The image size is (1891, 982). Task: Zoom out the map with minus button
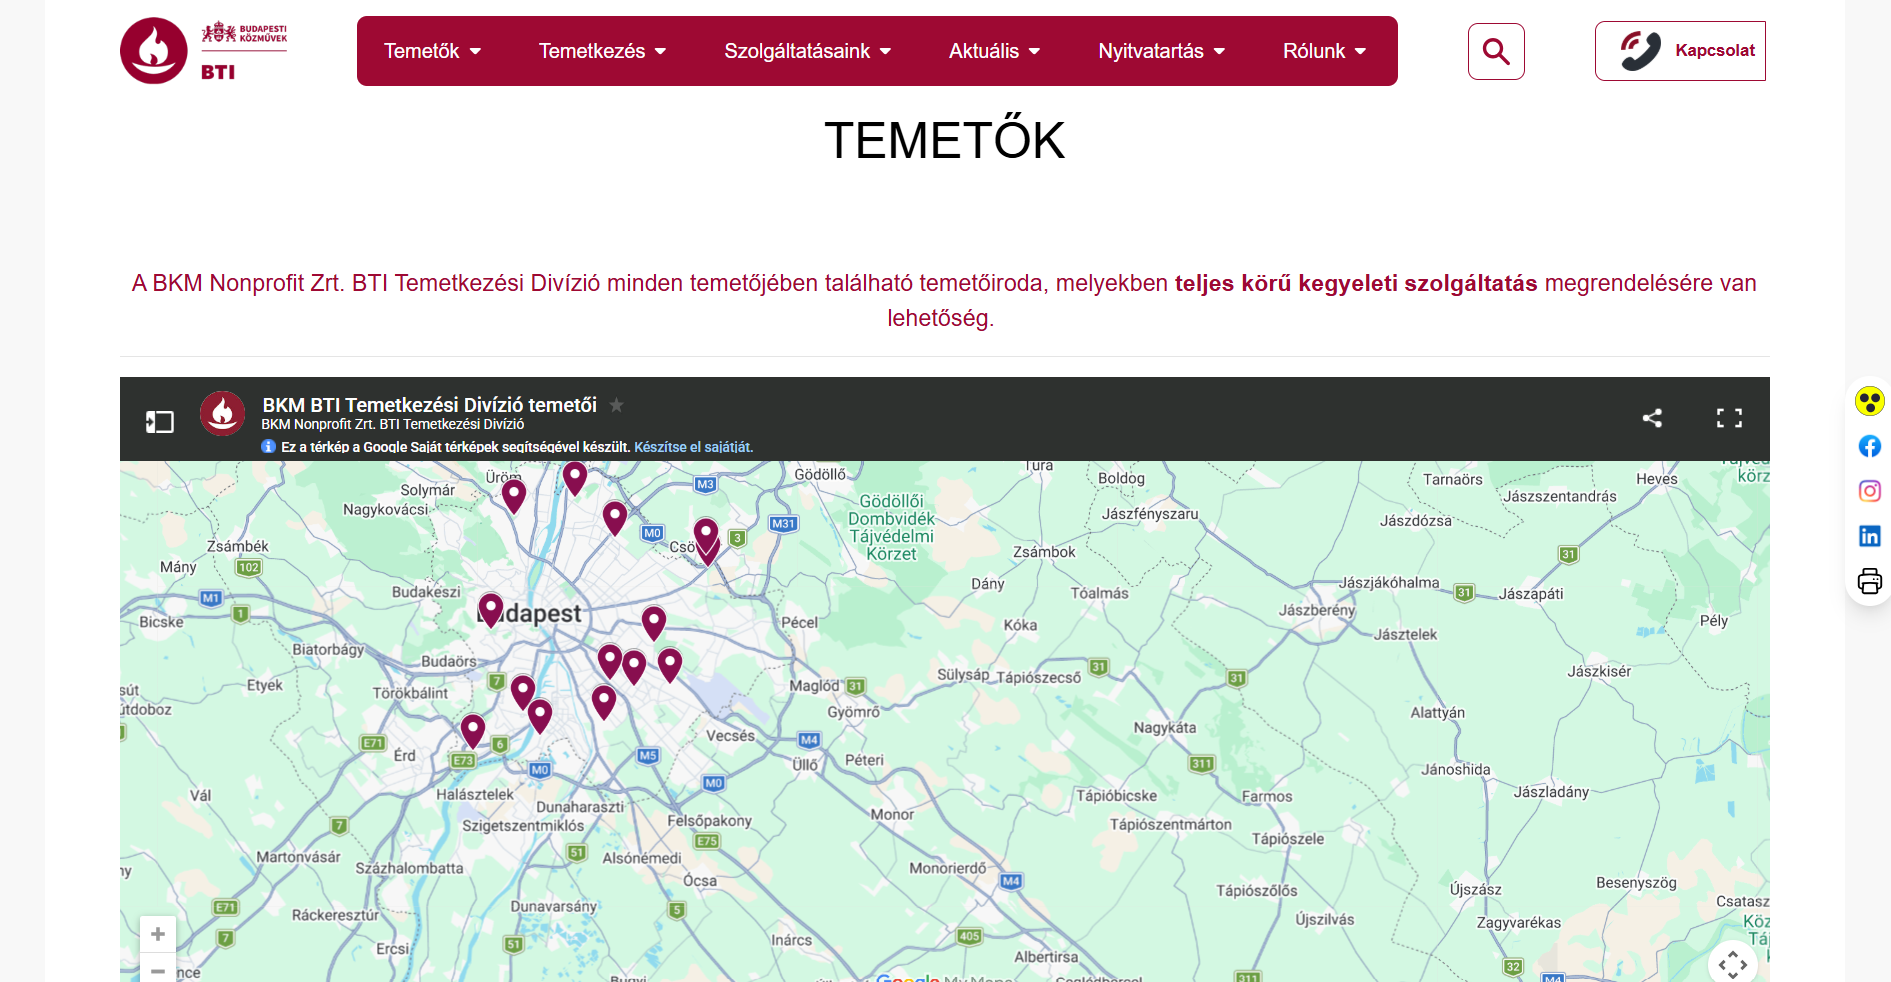pos(158,969)
